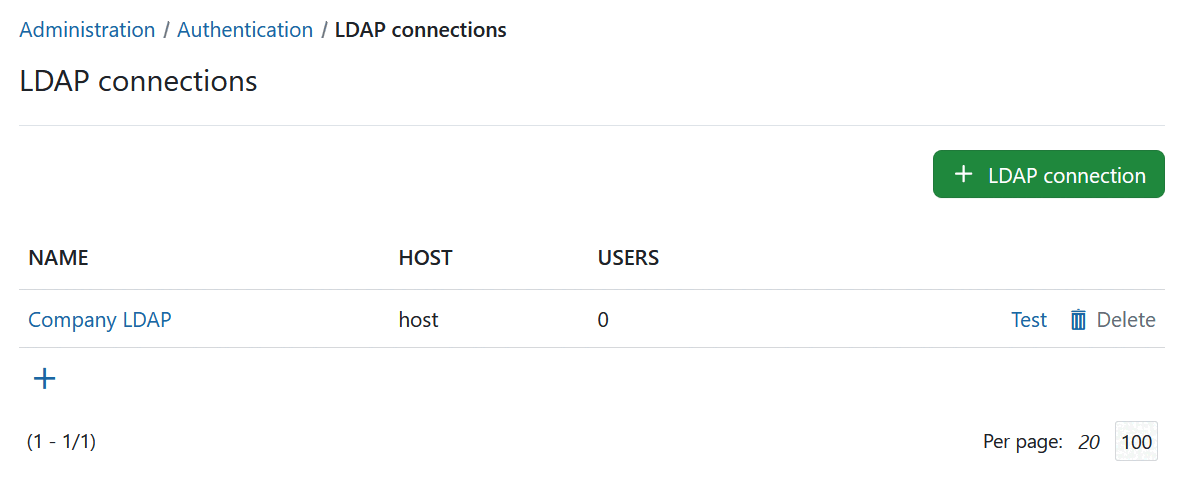The image size is (1191, 481).
Task: Test the Company LDAP connection
Action: 1029,320
